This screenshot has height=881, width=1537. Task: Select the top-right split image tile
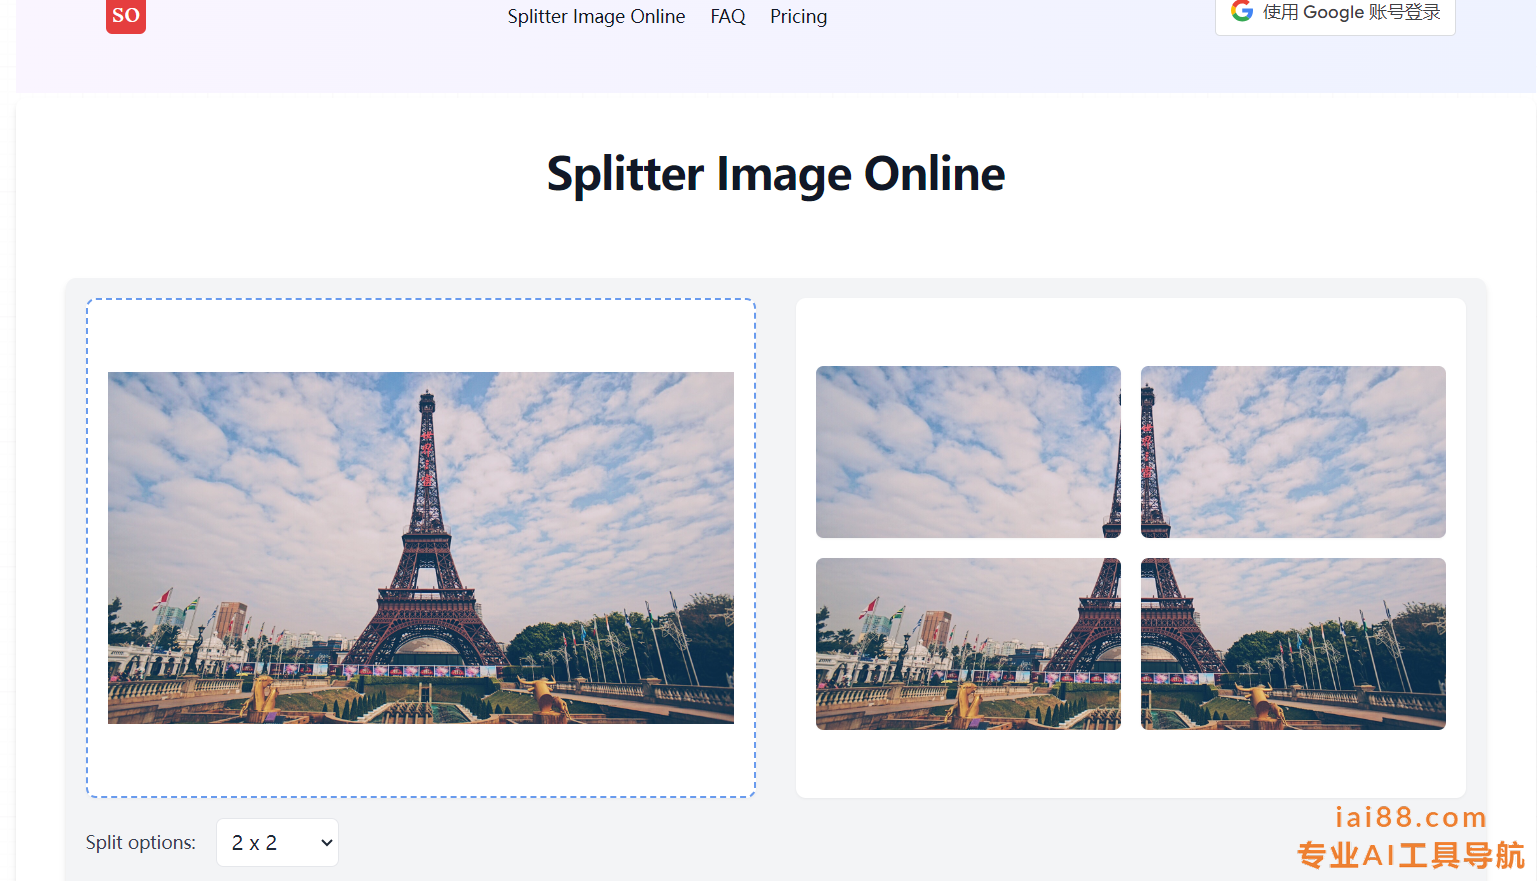[1293, 452]
